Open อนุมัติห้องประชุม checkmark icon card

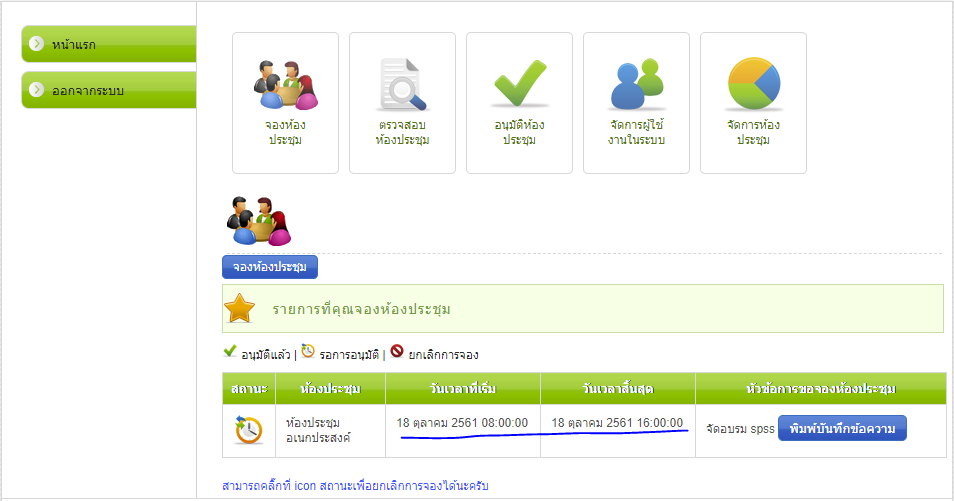[x=519, y=103]
